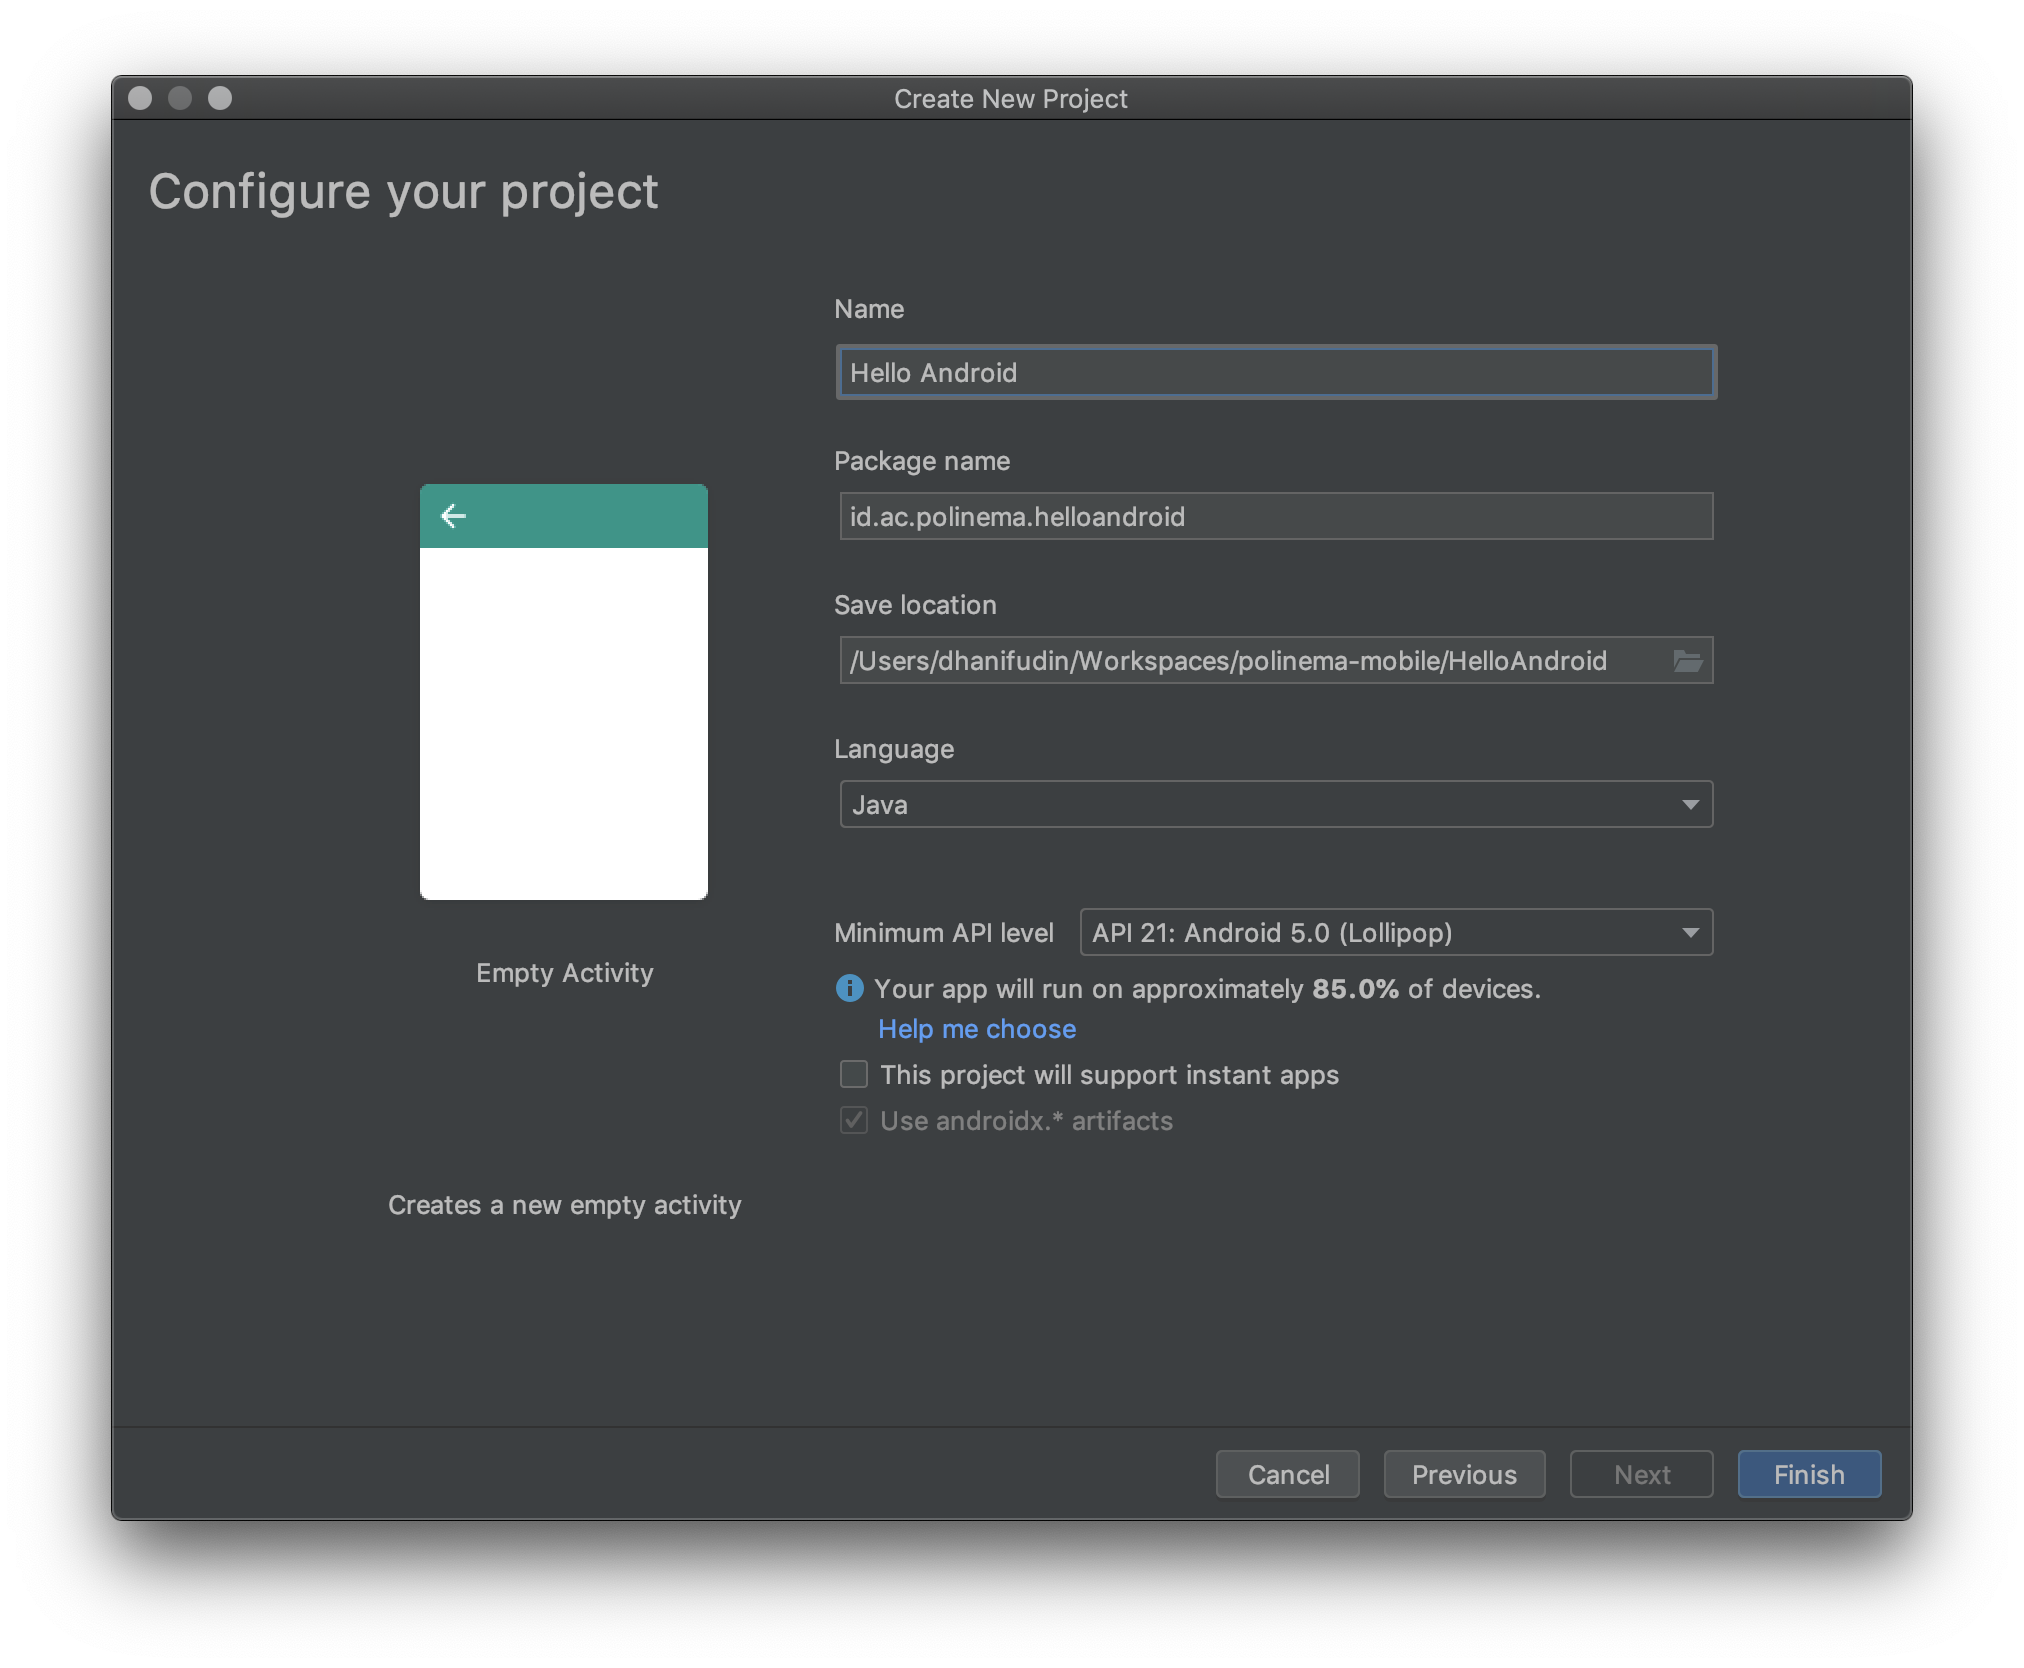Enable 'Use androidx.* artifacts' checkbox
Screen dimensions: 2024x1668
[x=851, y=1120]
